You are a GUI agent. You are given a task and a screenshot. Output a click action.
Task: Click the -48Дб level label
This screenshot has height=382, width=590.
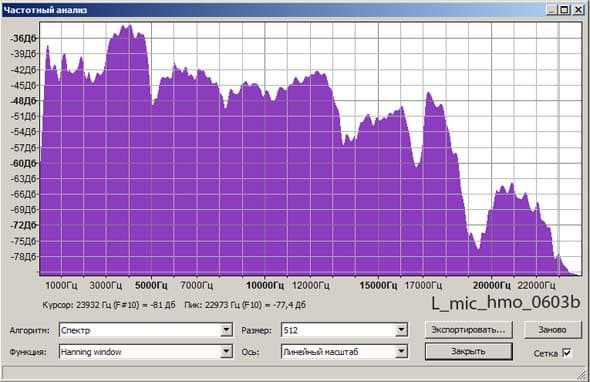point(24,101)
